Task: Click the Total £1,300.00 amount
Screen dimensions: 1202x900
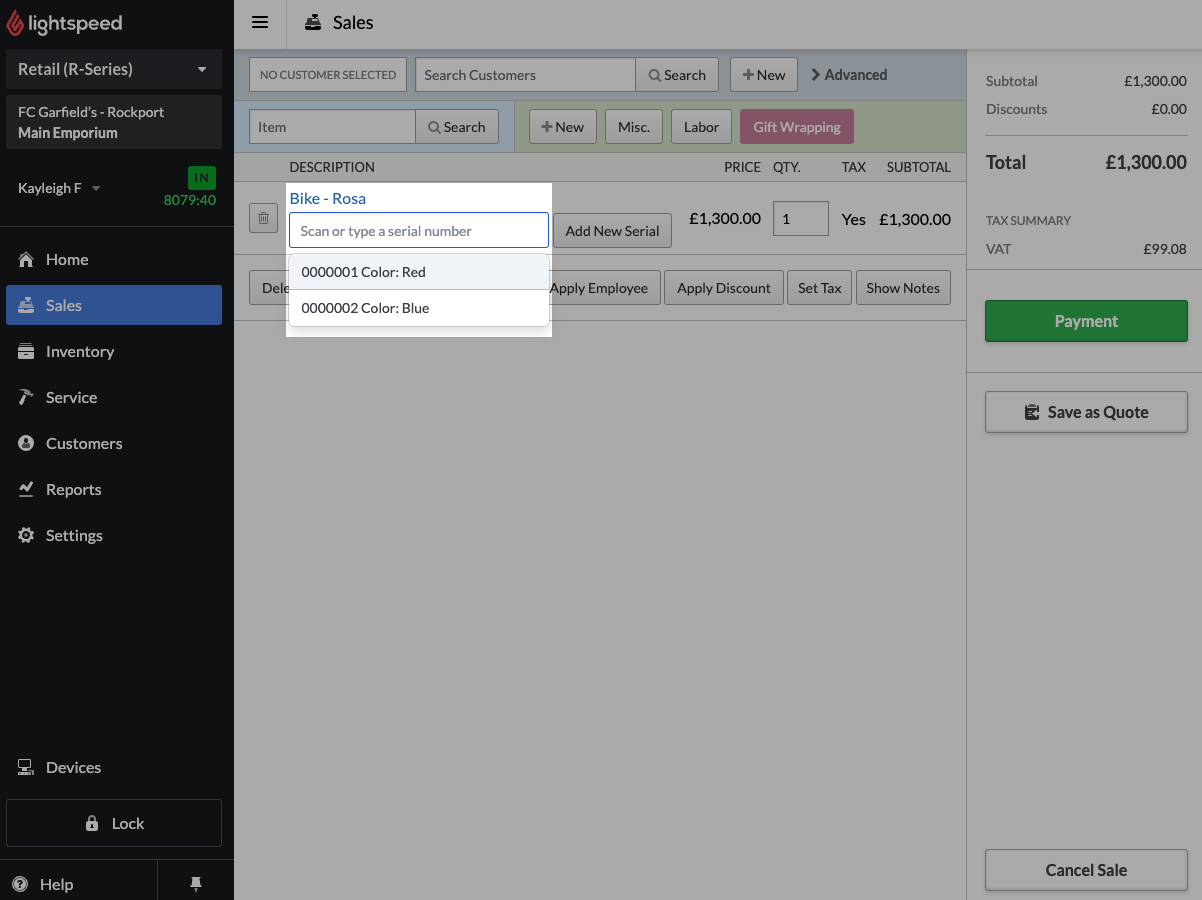Action: (1145, 162)
